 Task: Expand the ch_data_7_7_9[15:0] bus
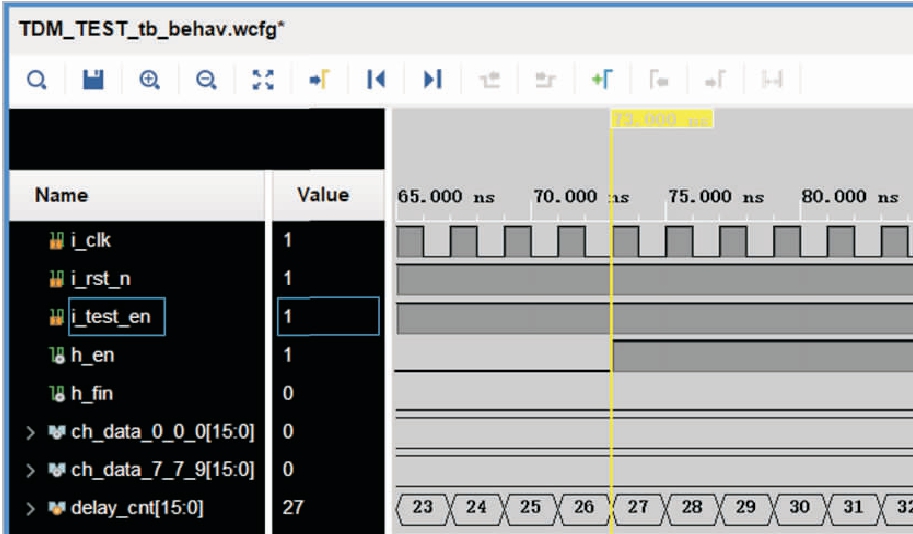click(x=30, y=470)
